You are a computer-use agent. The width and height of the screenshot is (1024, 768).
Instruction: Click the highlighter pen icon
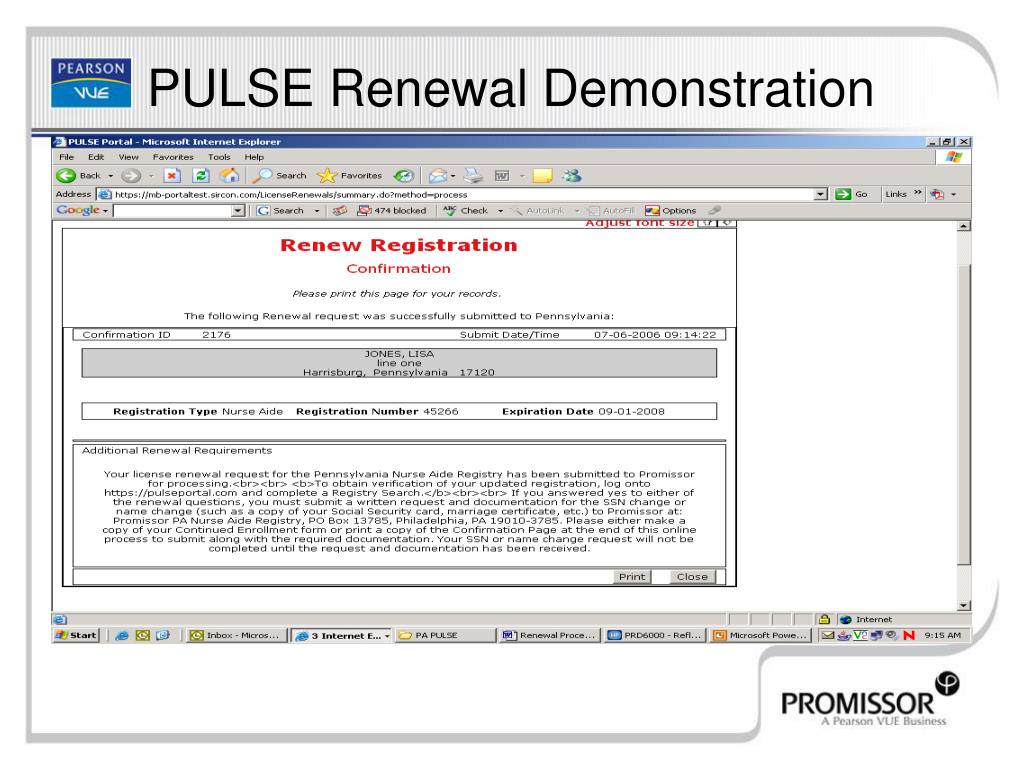714,210
